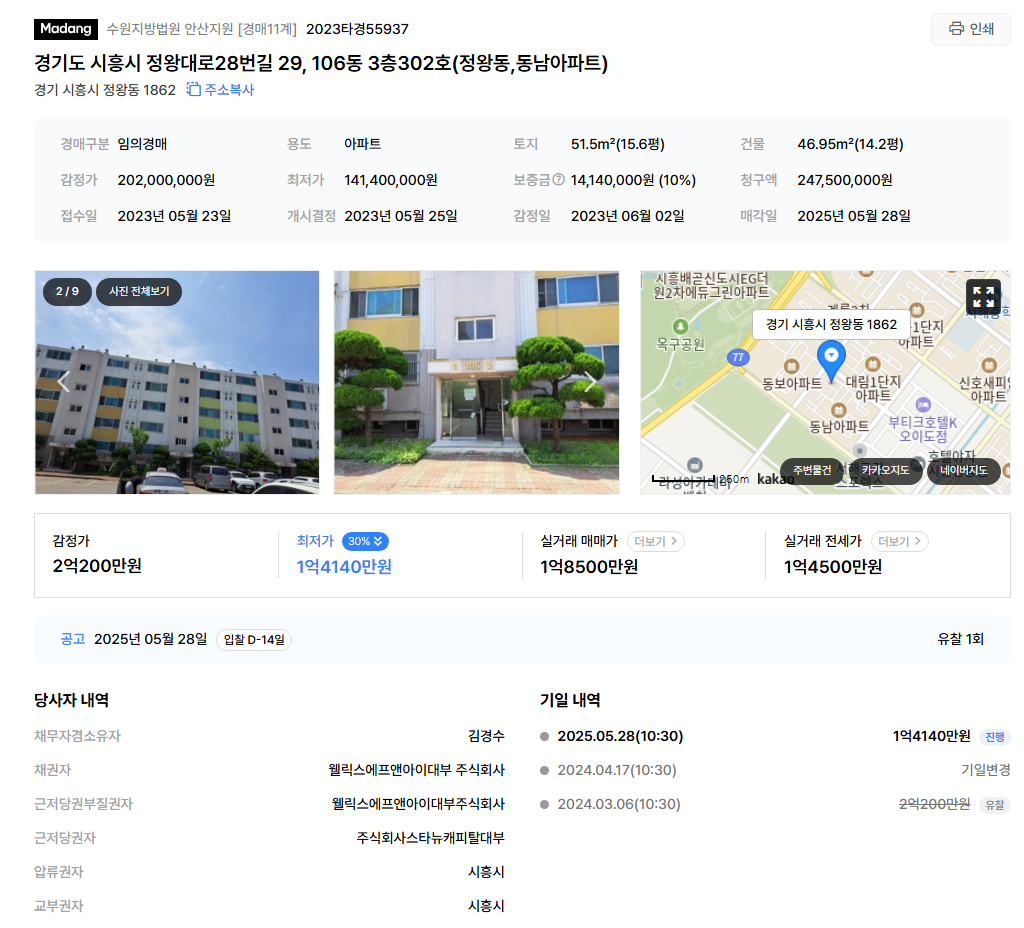Click the map address tooltip 경기 시흥시 정왕동 1862
1024x928 pixels.
point(831,325)
